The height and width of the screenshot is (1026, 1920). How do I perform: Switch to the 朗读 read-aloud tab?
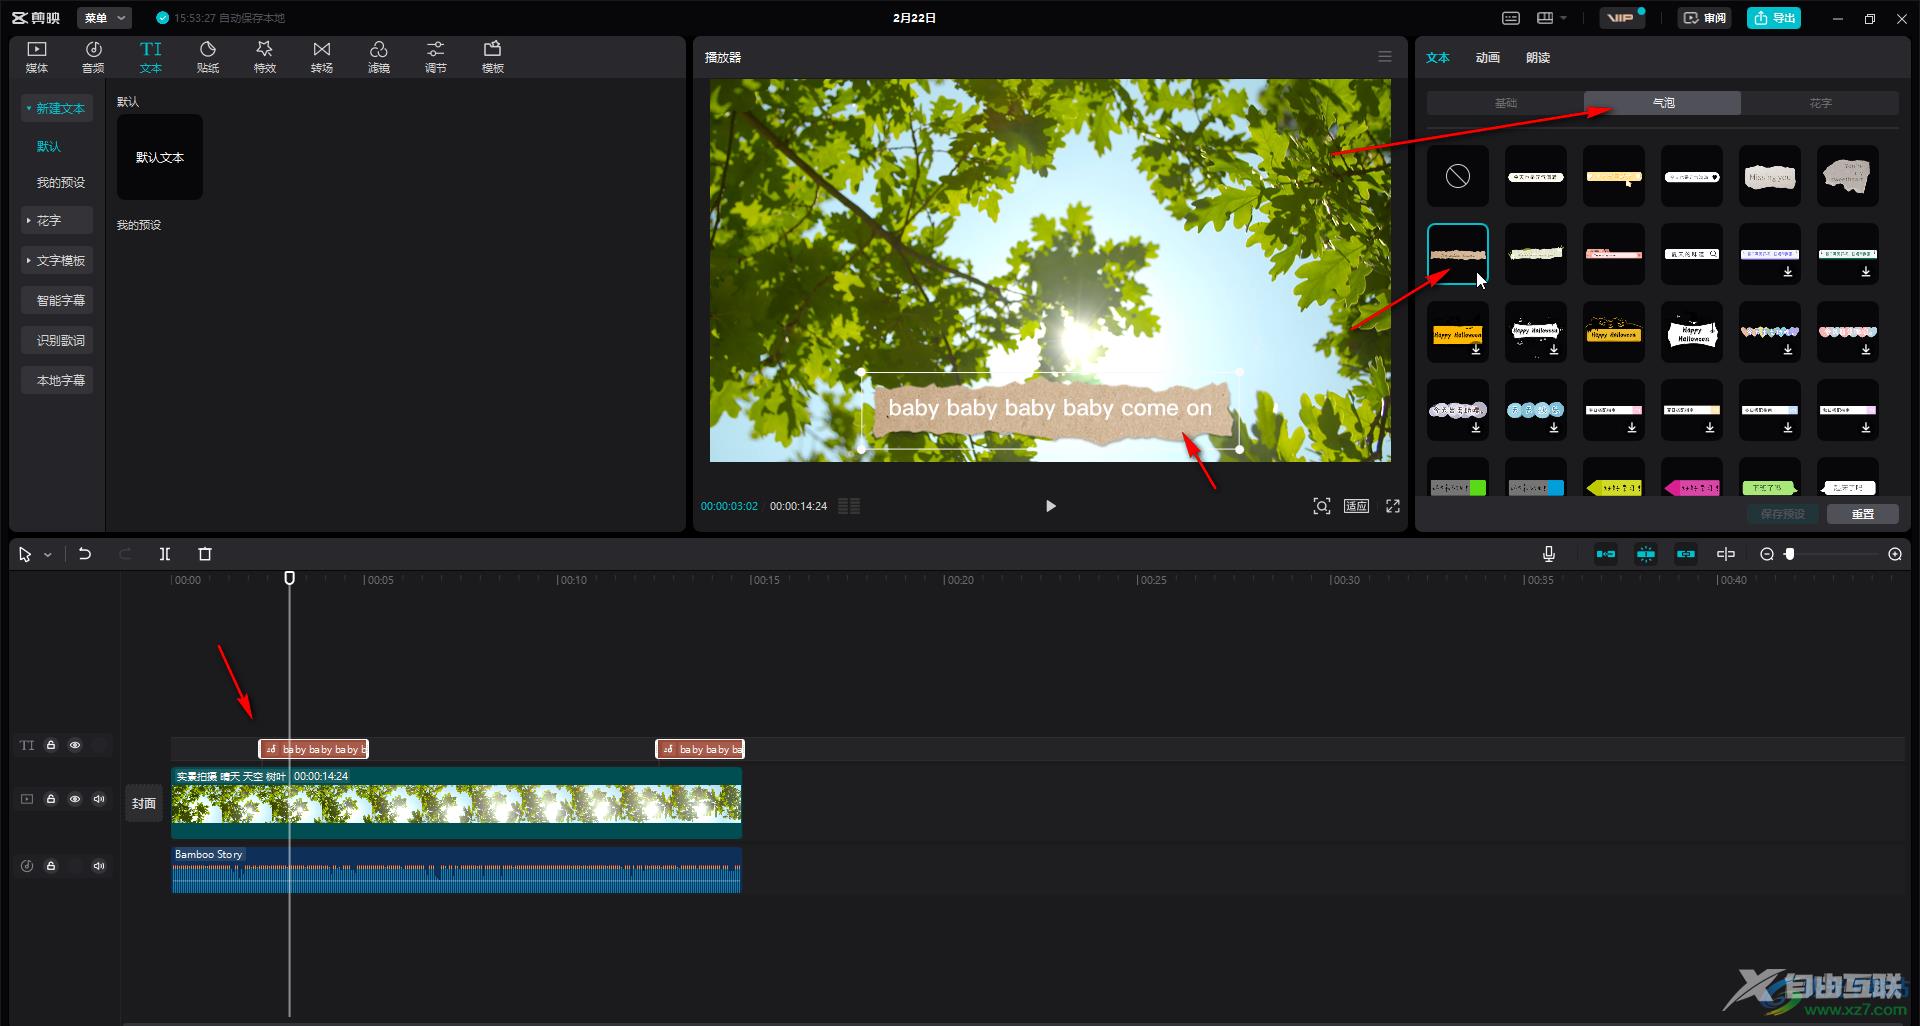click(1538, 57)
